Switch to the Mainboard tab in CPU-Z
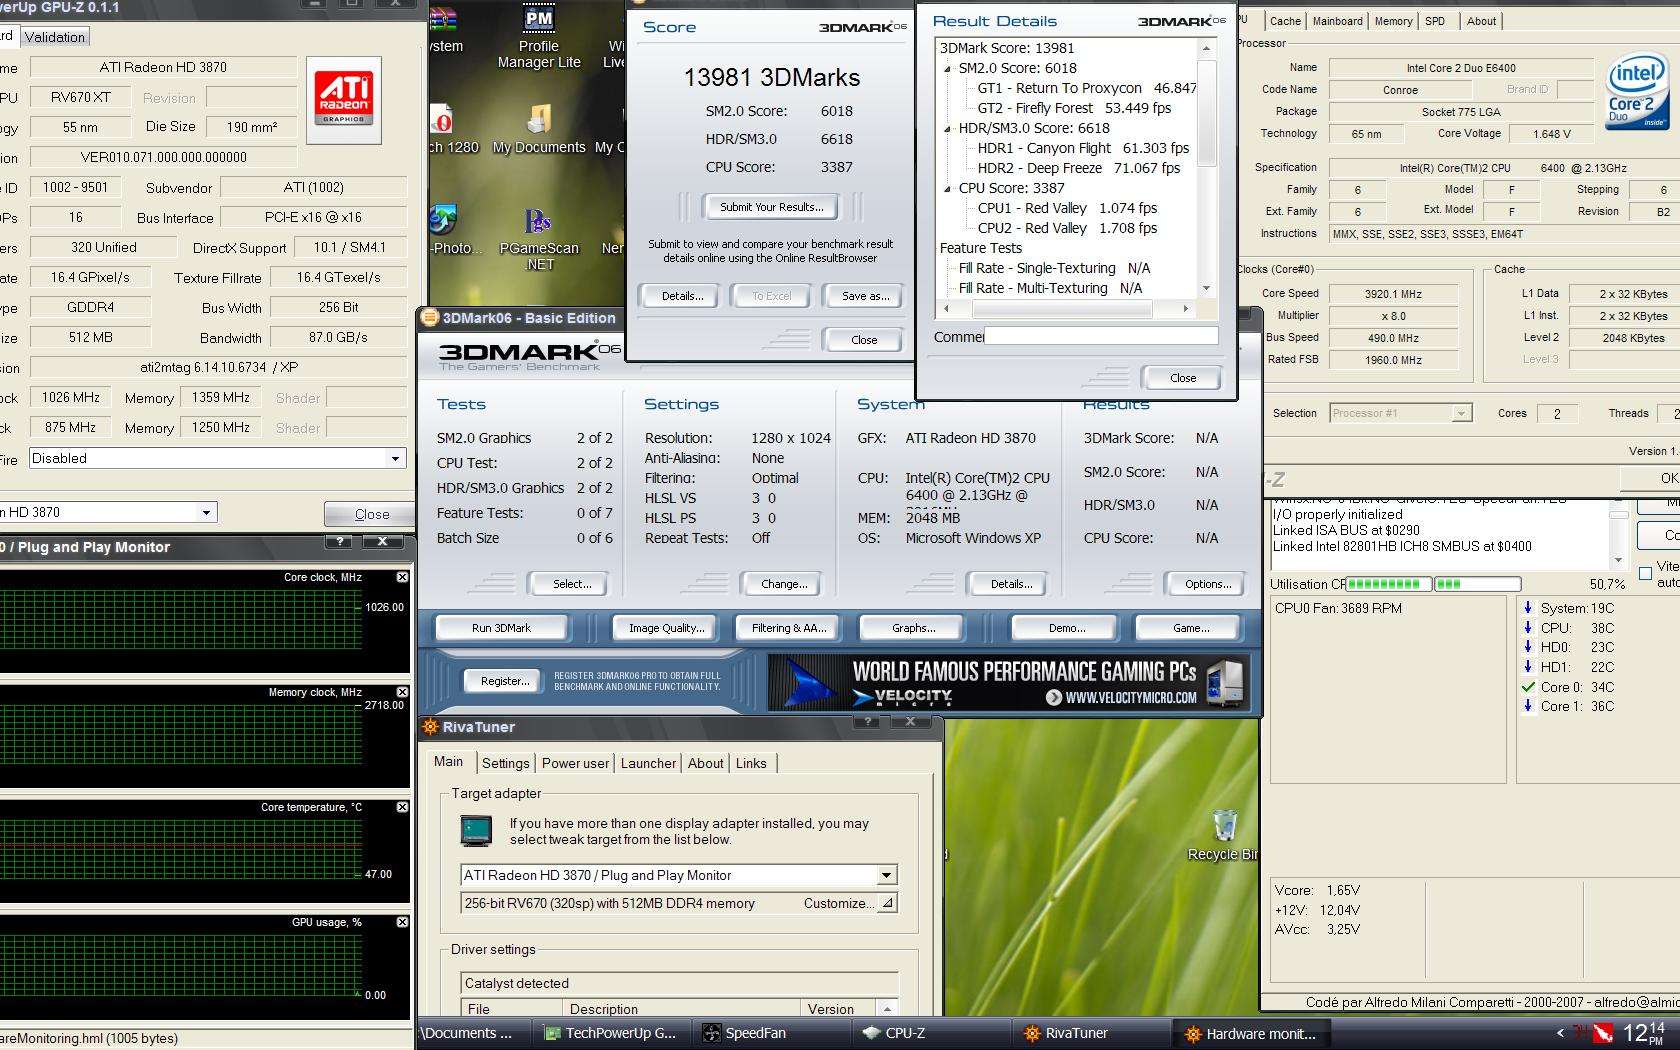This screenshot has height=1050, width=1680. 1338,21
